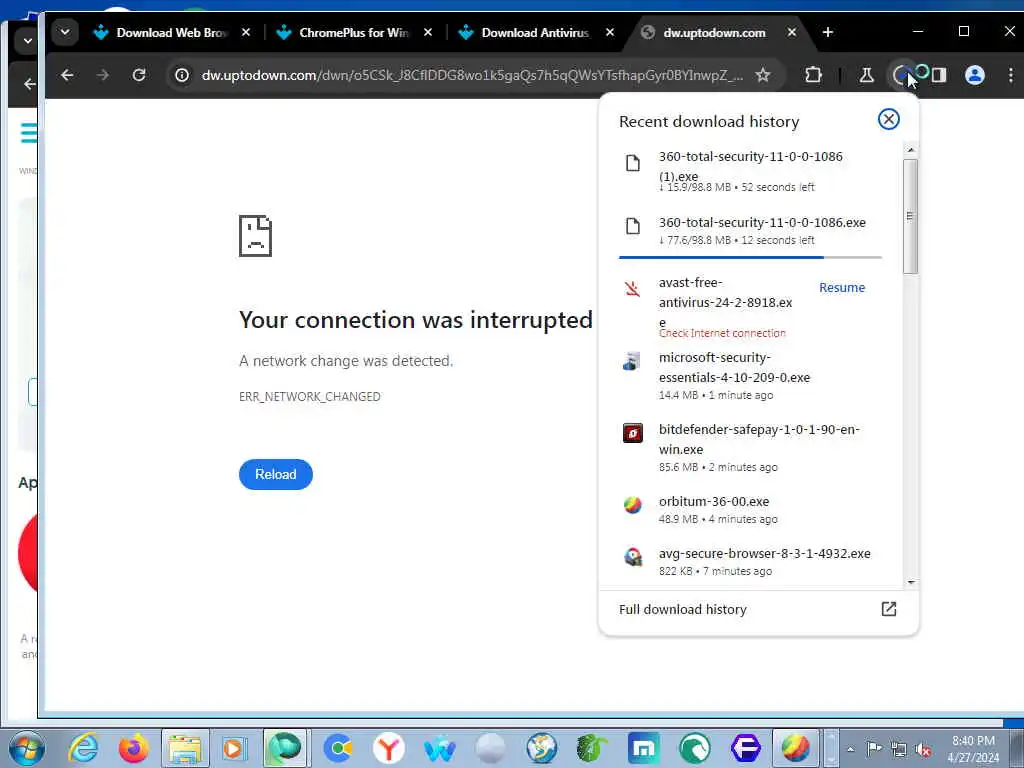Switch to Download Web Browsers tab
The height and width of the screenshot is (768, 1024).
click(x=171, y=33)
